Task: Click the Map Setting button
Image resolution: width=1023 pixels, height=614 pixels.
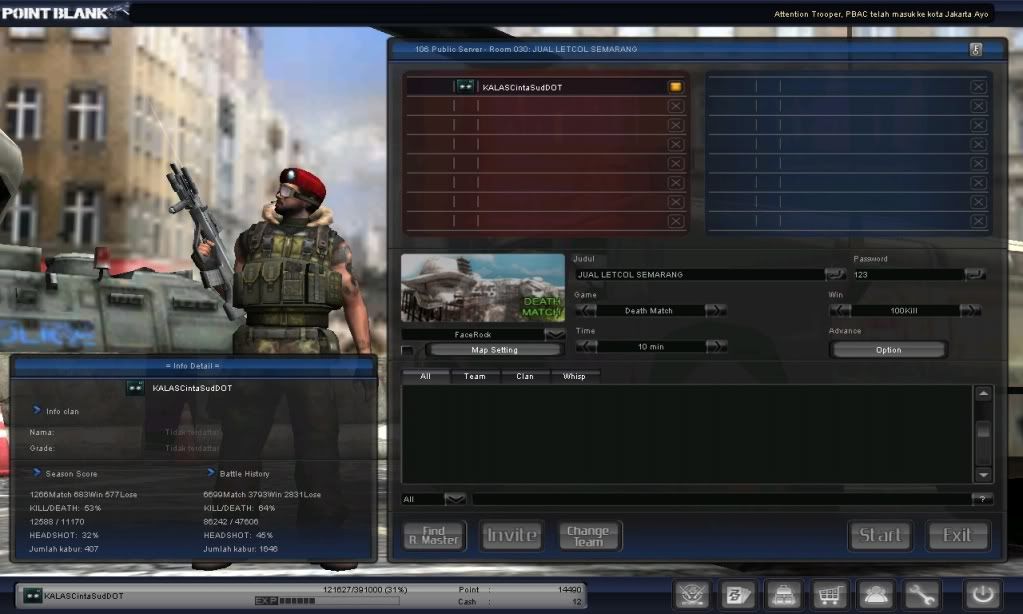Action: point(495,350)
